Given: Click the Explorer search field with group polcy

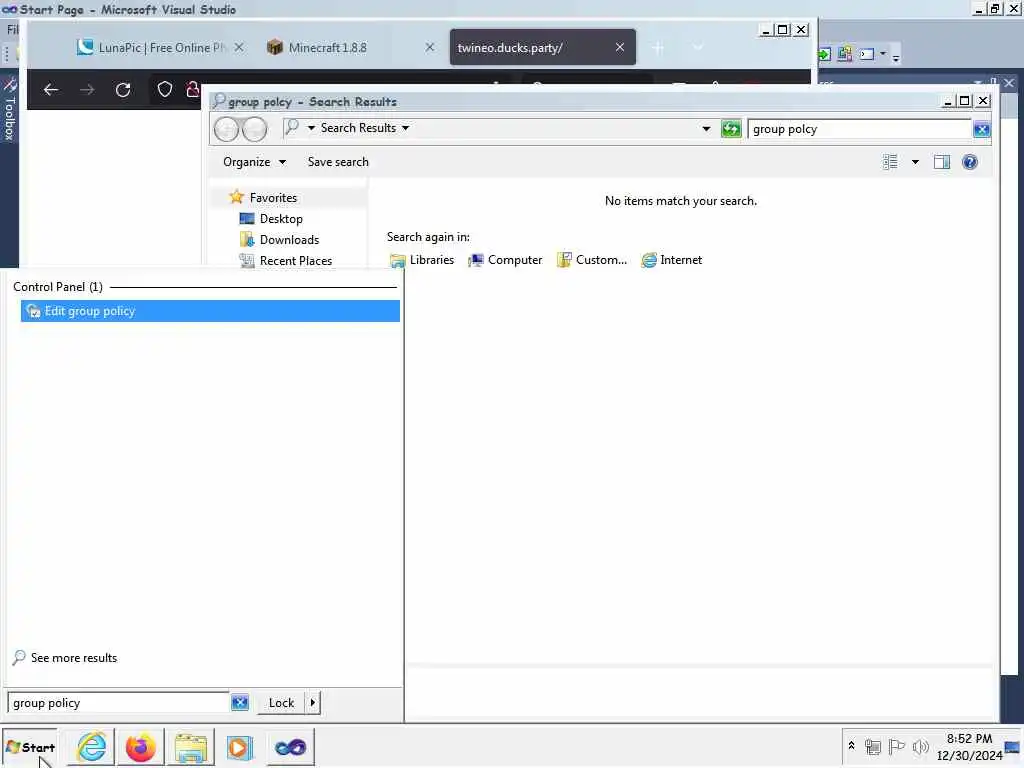Looking at the screenshot, I should click(859, 129).
